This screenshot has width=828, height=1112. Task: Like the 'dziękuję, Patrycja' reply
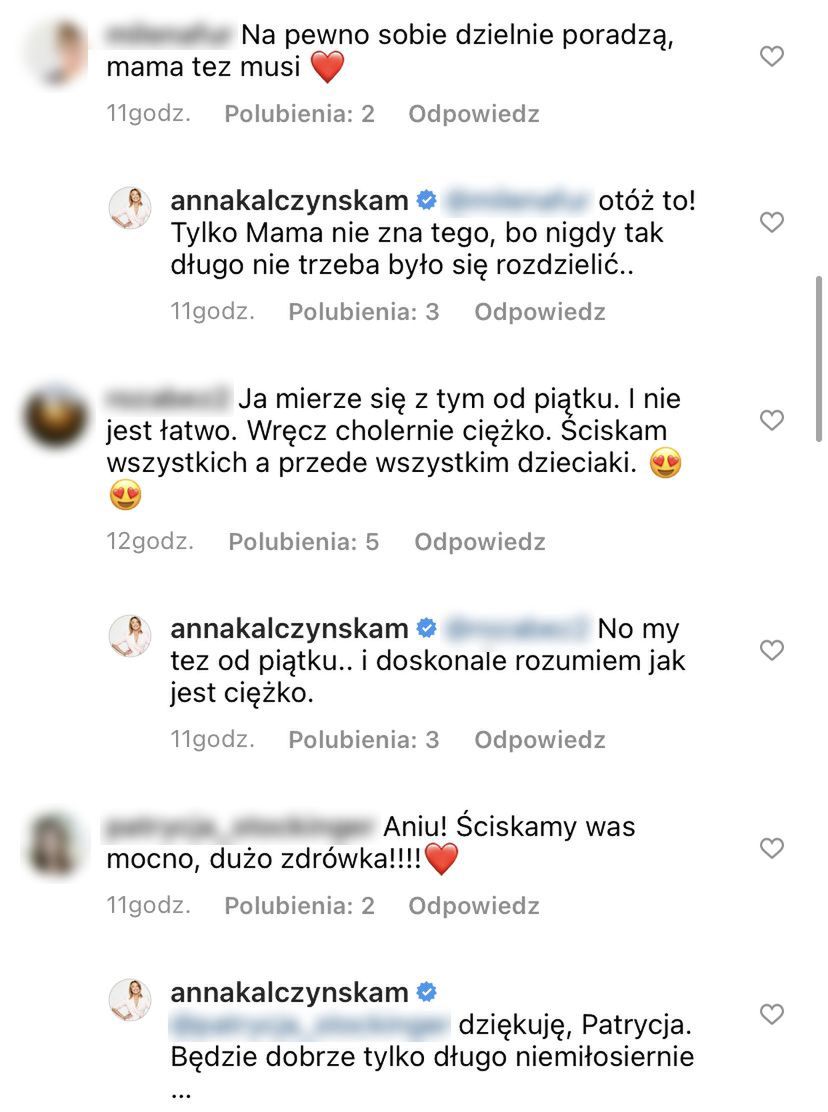(771, 1014)
